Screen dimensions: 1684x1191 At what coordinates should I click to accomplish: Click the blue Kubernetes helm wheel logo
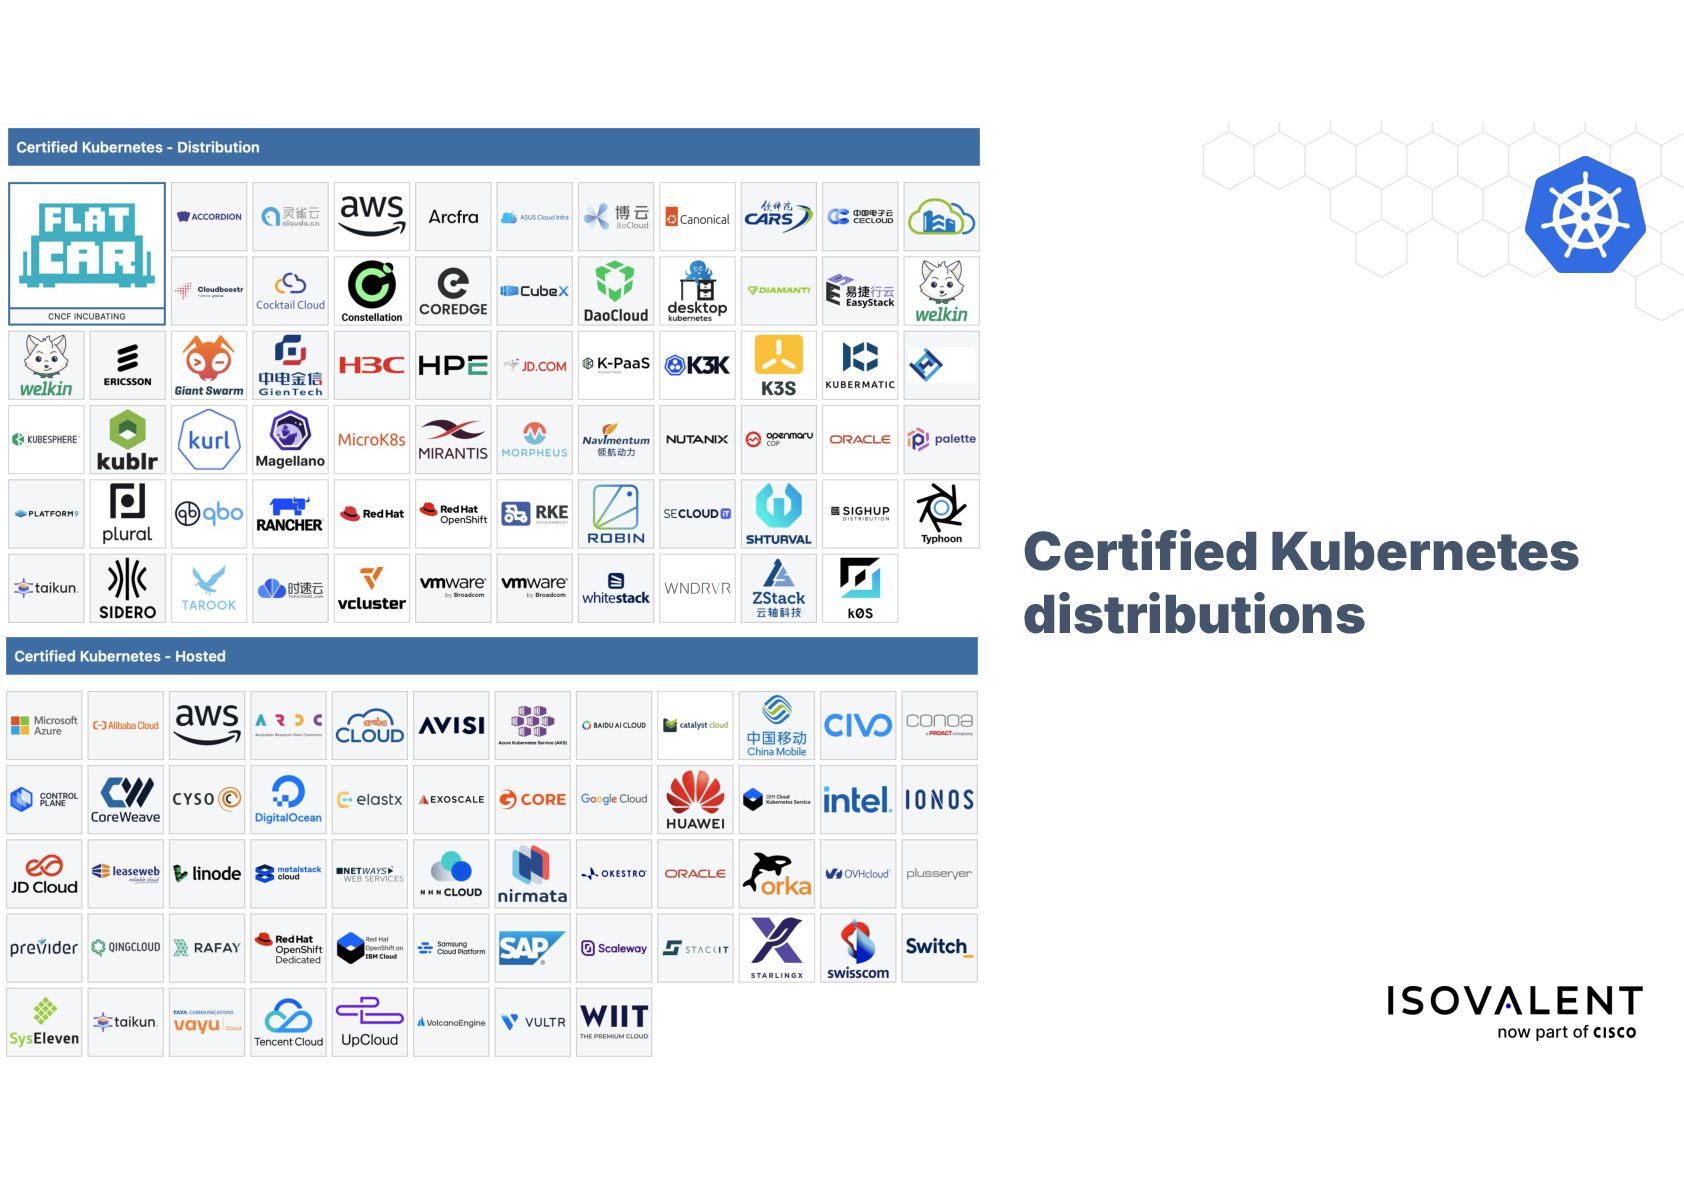click(x=1585, y=215)
